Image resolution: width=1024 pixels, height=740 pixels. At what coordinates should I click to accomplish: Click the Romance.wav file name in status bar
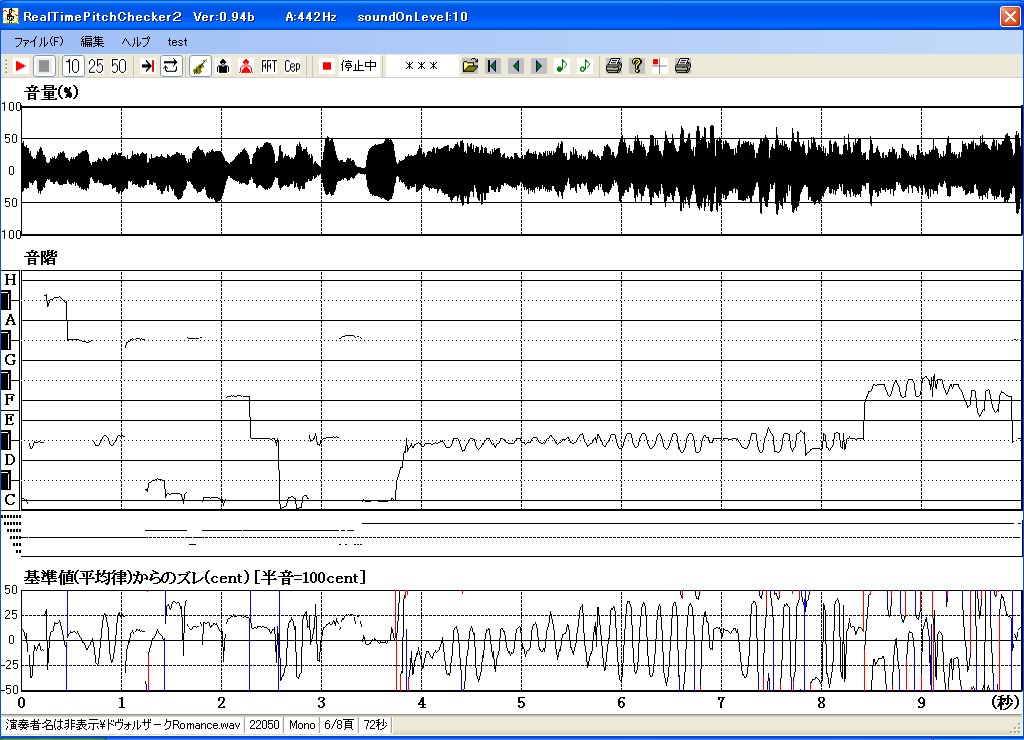click(x=123, y=724)
